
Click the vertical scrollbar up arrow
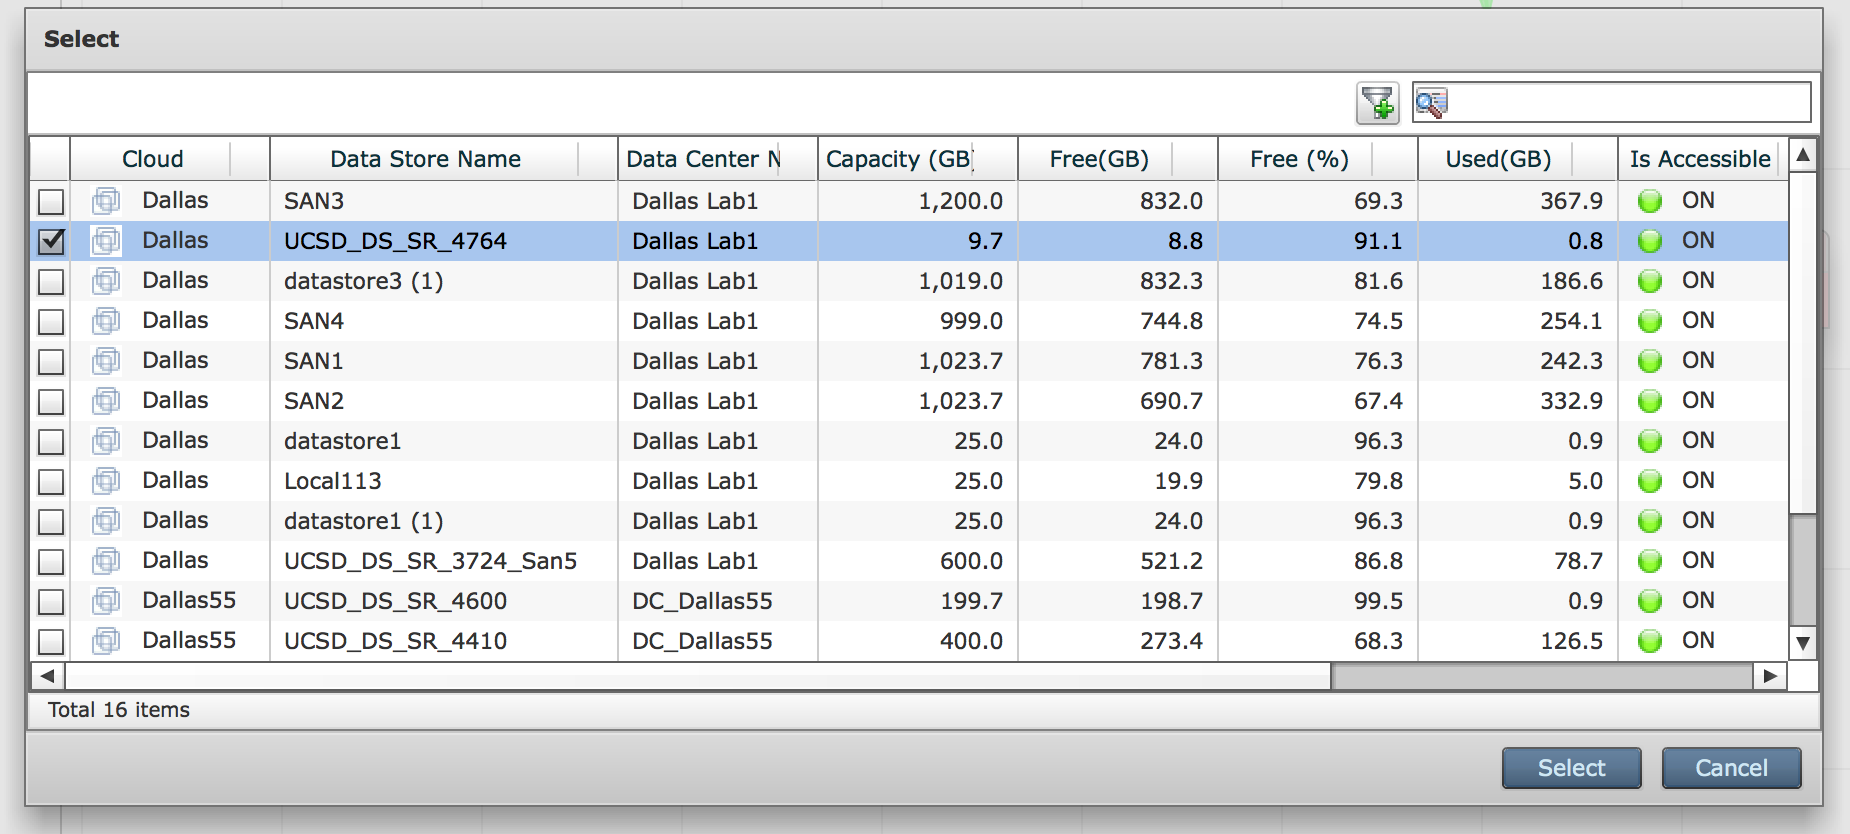[x=1803, y=155]
